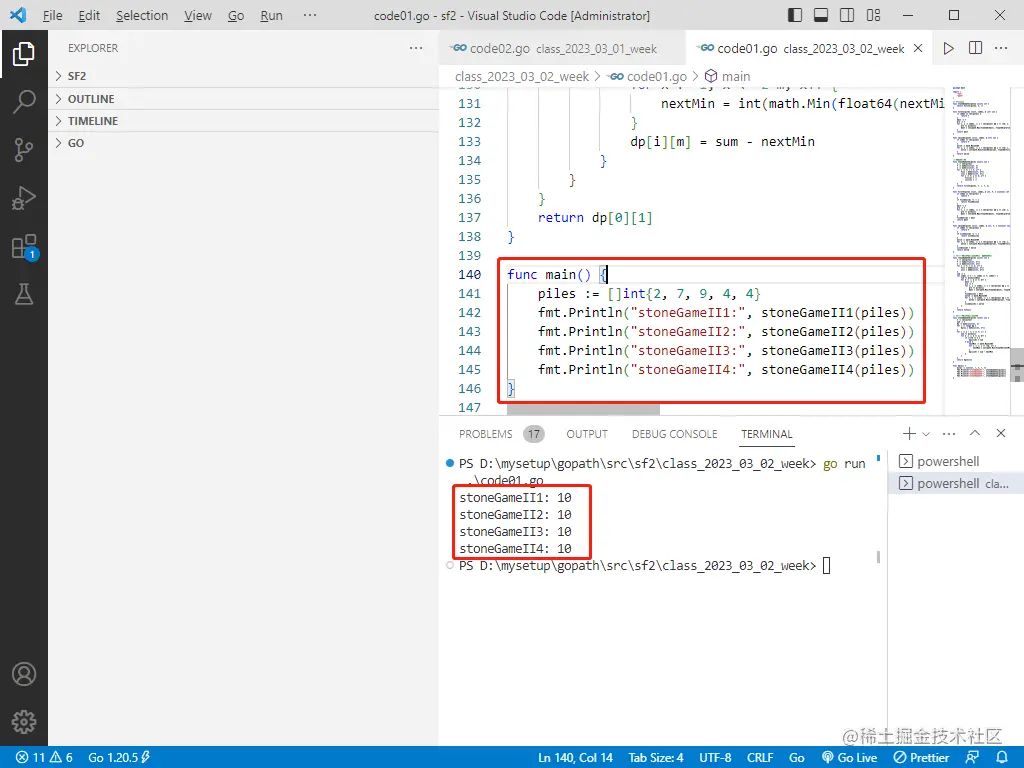Toggle Panel layout icon in title bar
This screenshot has height=768, width=1024.
[x=821, y=15]
